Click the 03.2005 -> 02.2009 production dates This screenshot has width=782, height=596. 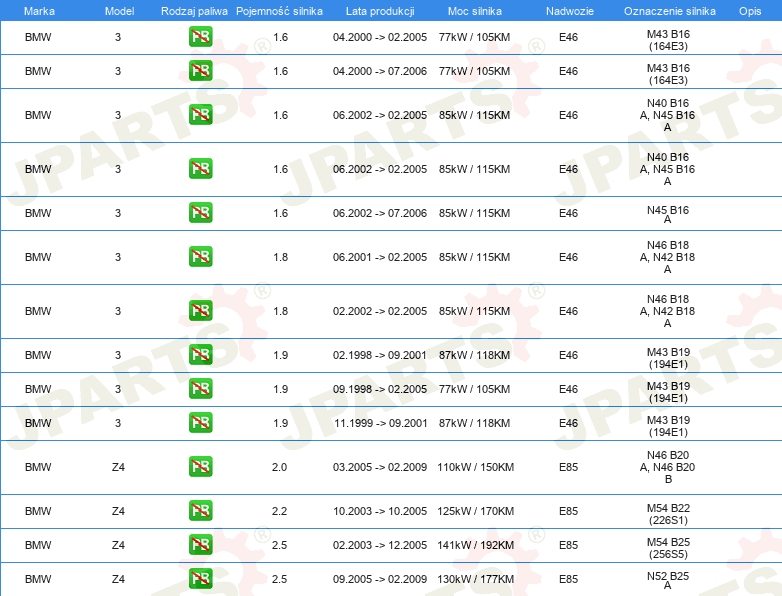(379, 467)
